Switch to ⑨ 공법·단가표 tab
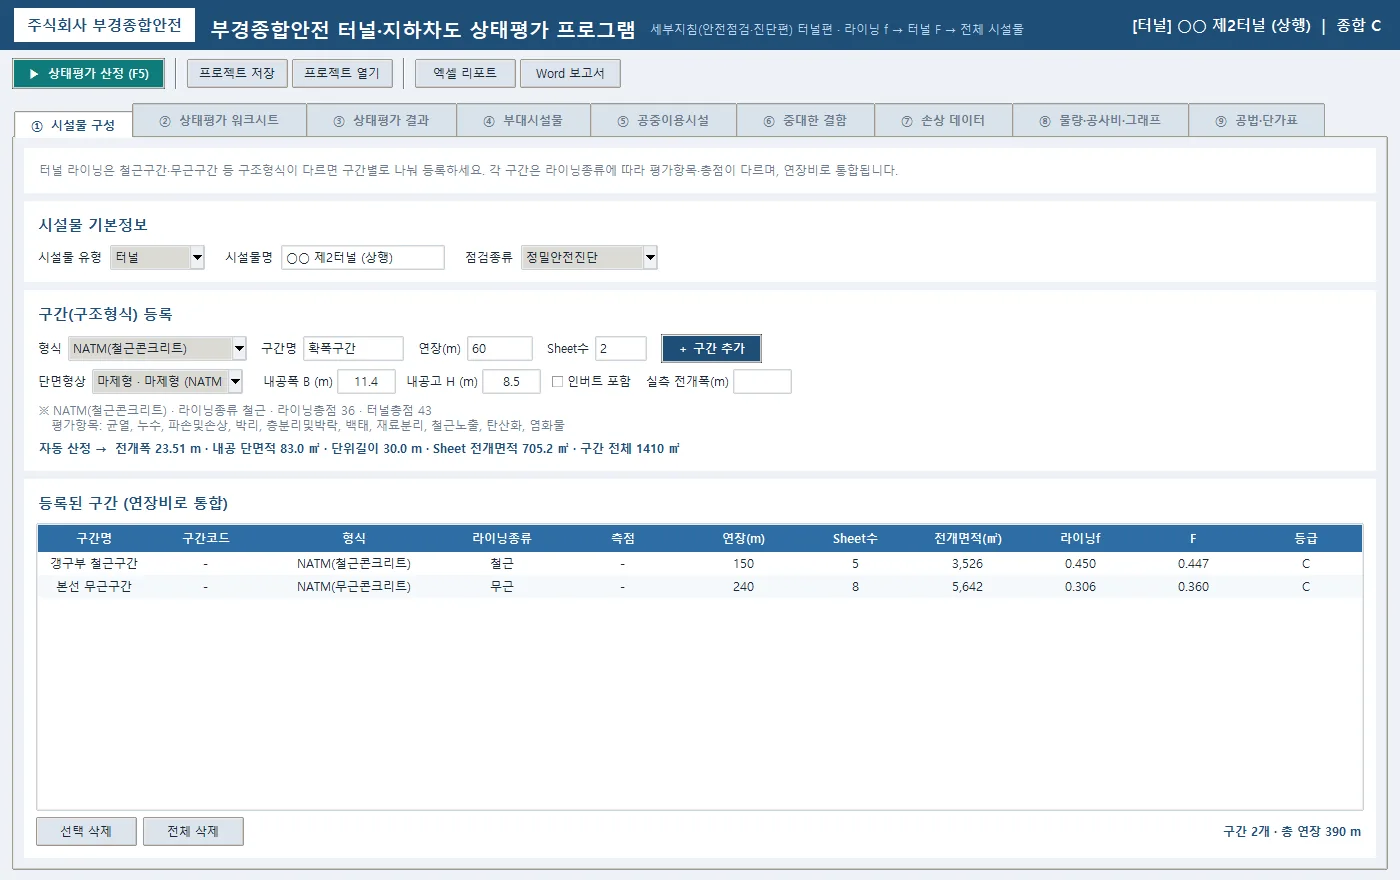Image resolution: width=1400 pixels, height=880 pixels. point(1256,120)
